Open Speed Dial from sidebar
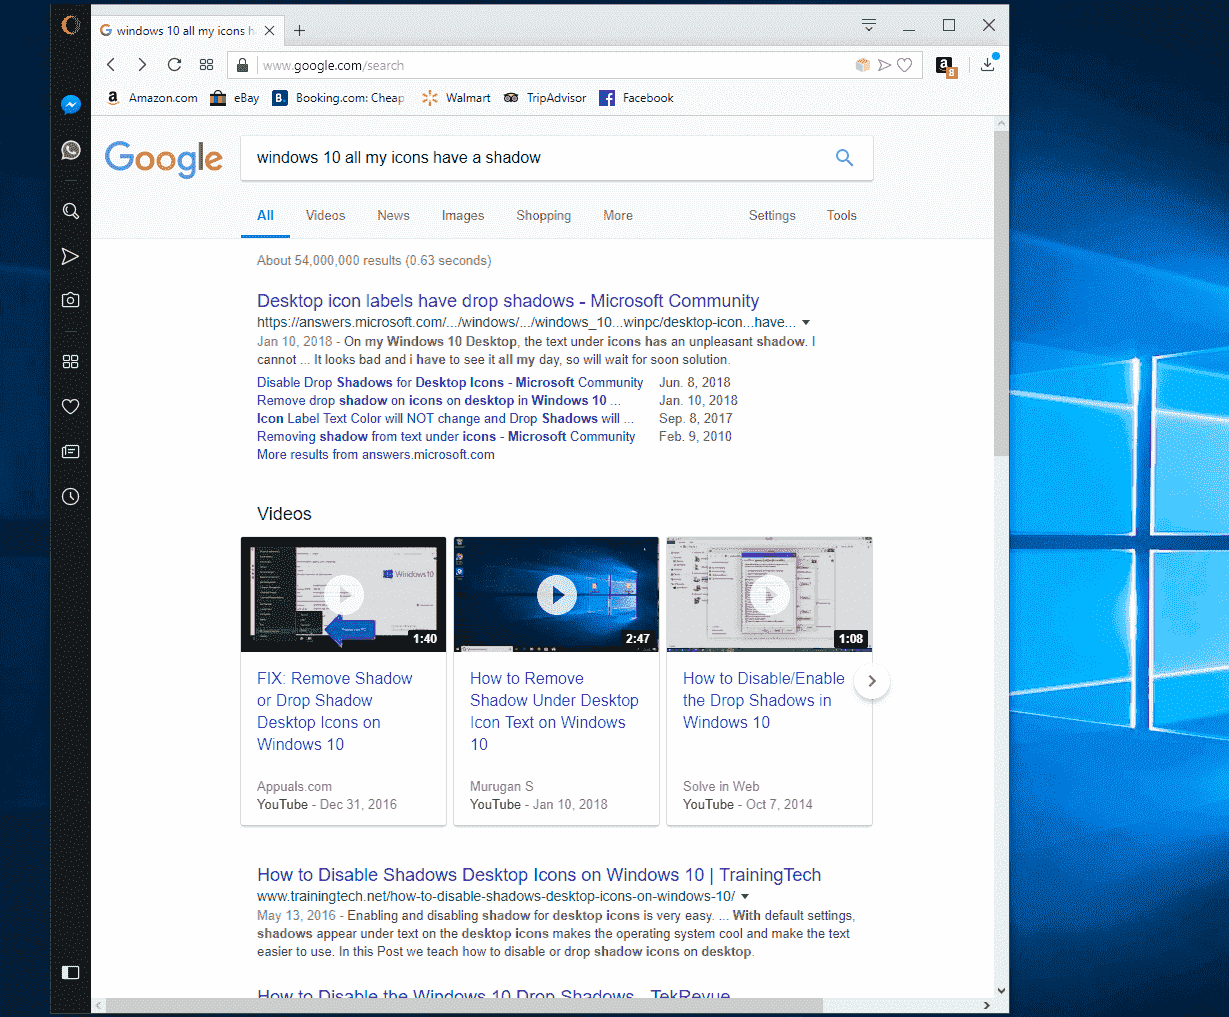 [x=70, y=361]
